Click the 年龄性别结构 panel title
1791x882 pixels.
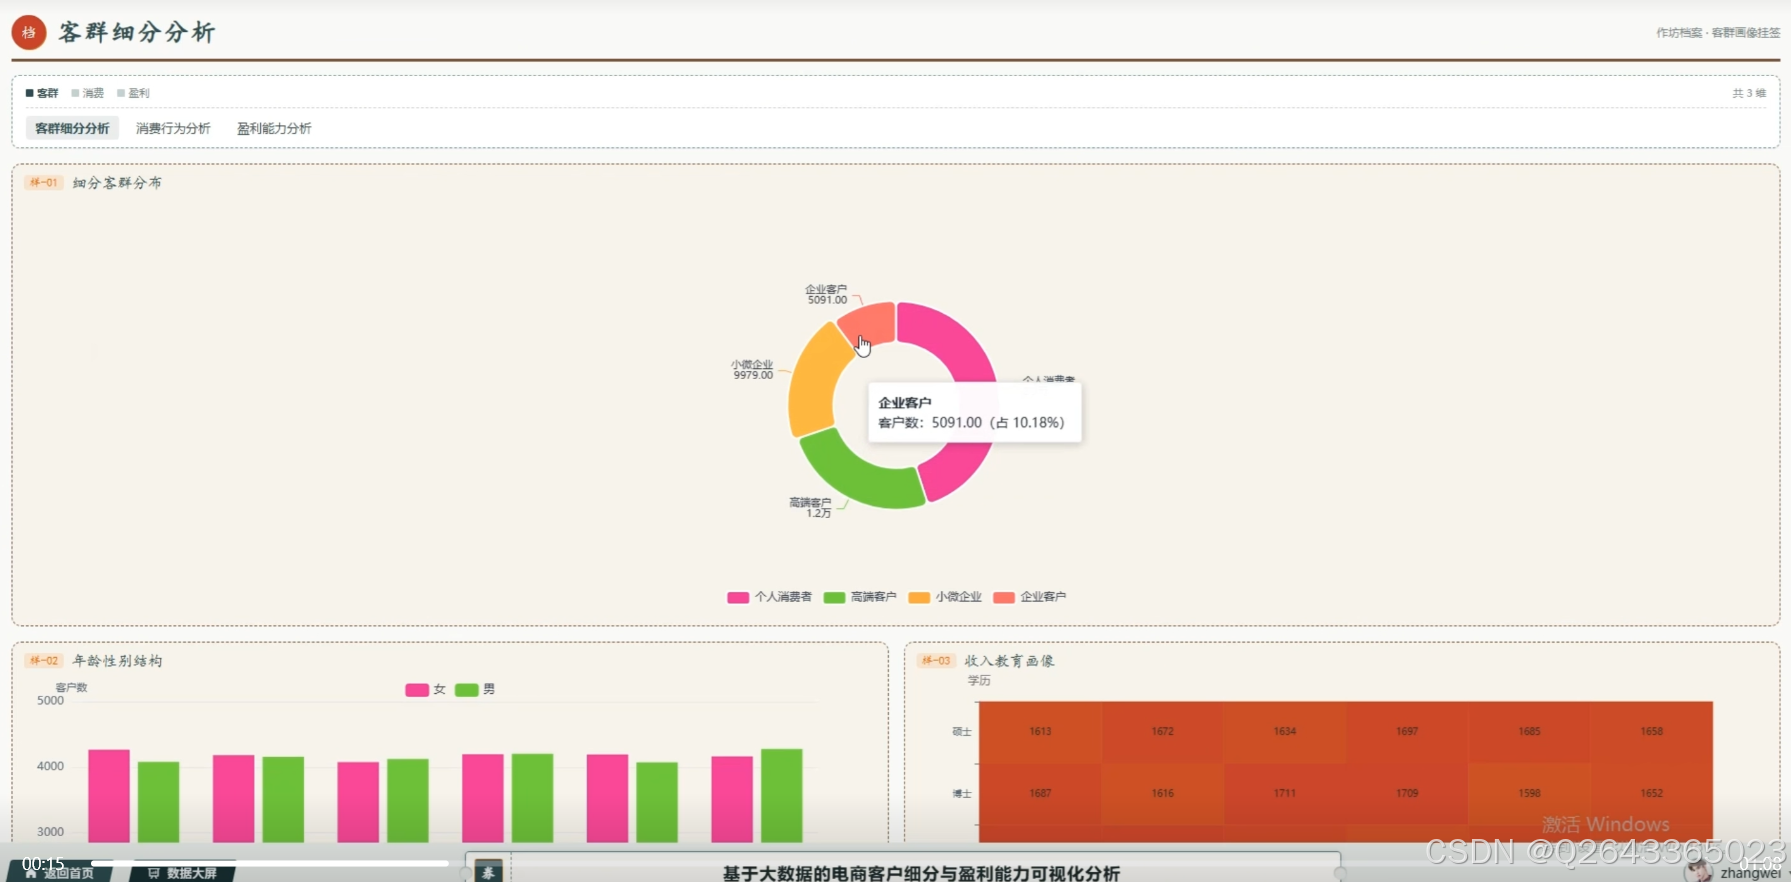coord(117,661)
